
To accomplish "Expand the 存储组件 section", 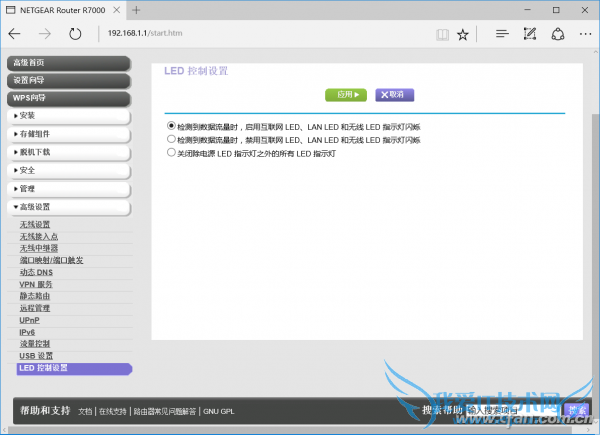I will (x=69, y=134).
